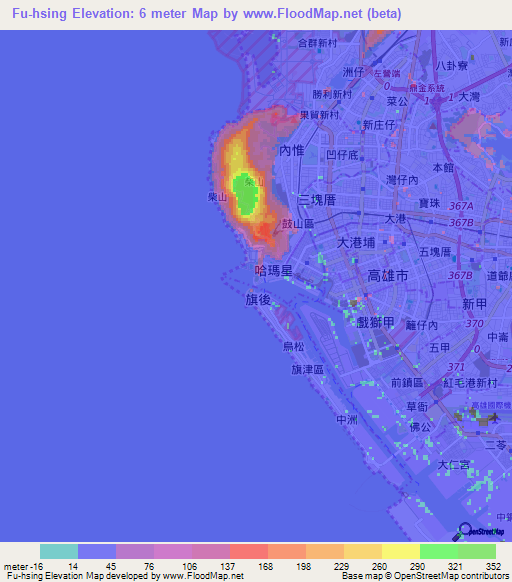Select the teal legend swatch for -16 meters
The height and width of the screenshot is (582, 512).
[x=59, y=552]
